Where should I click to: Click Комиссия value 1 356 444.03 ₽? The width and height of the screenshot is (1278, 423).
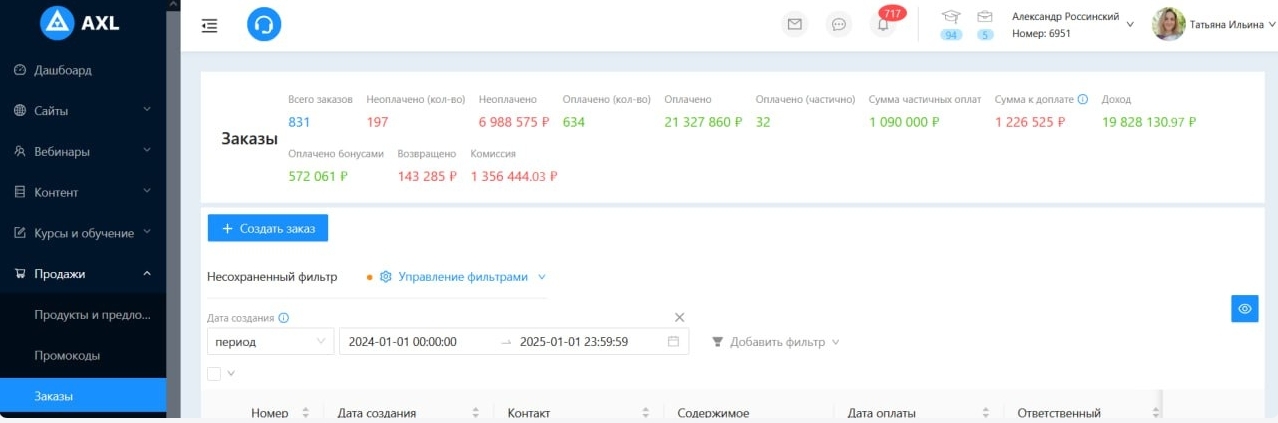[x=514, y=176]
